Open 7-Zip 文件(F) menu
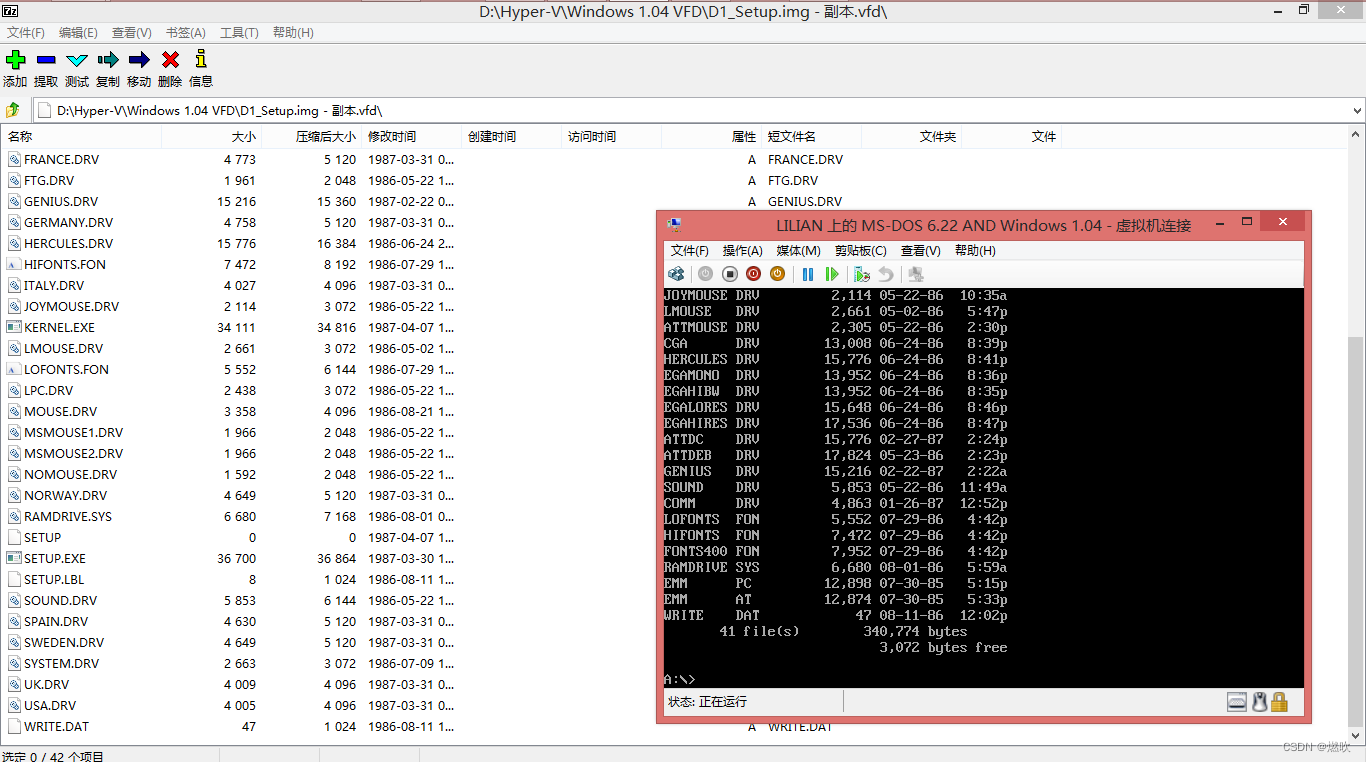The image size is (1366, 762). [26, 33]
